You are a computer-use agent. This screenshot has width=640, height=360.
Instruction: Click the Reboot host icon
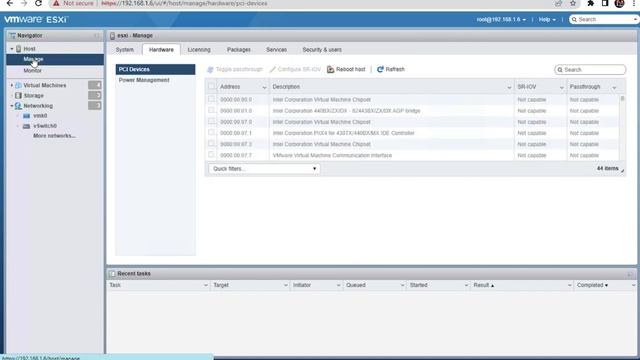(331, 69)
